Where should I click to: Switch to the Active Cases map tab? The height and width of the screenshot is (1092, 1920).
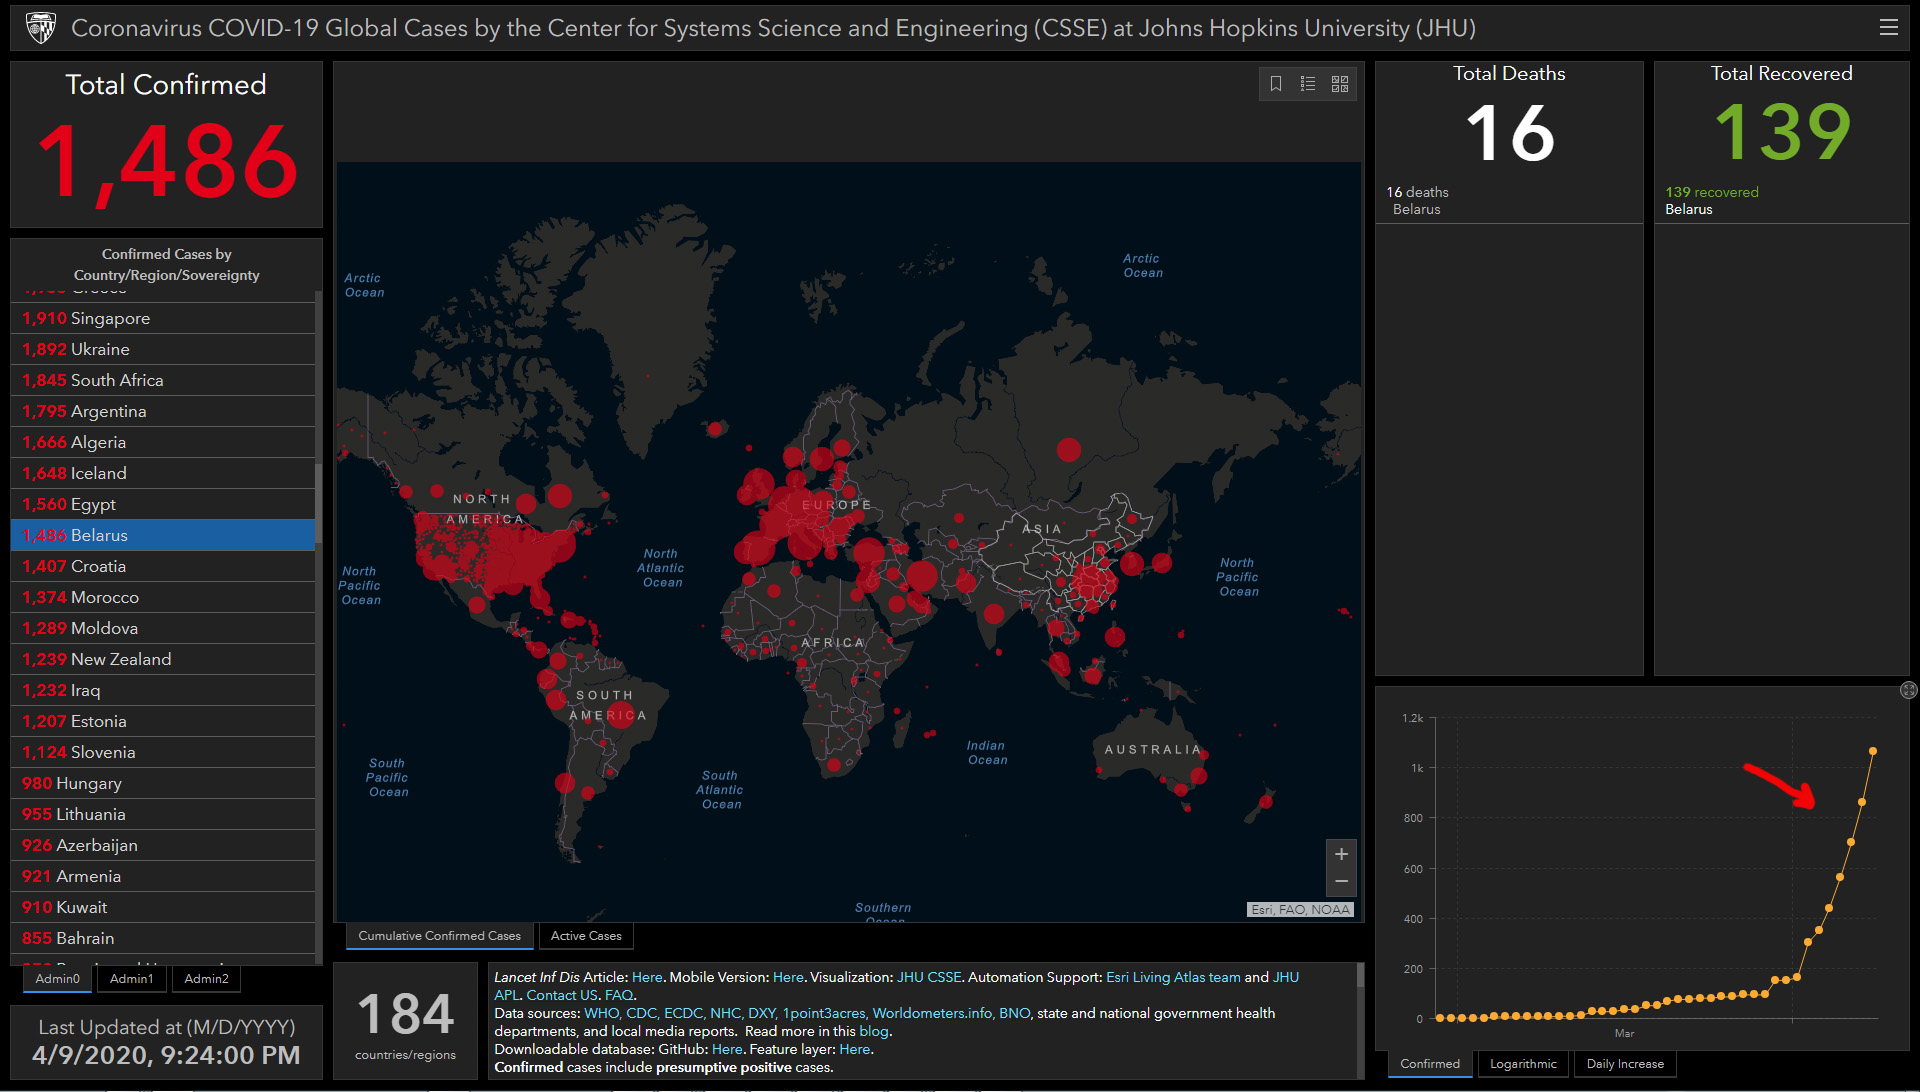[586, 936]
